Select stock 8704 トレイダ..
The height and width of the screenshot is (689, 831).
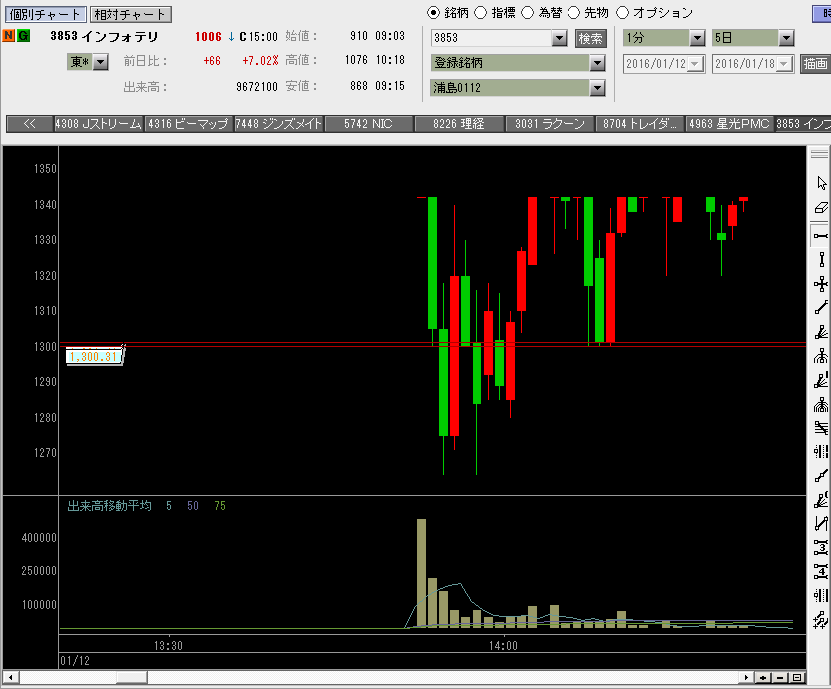[639, 124]
